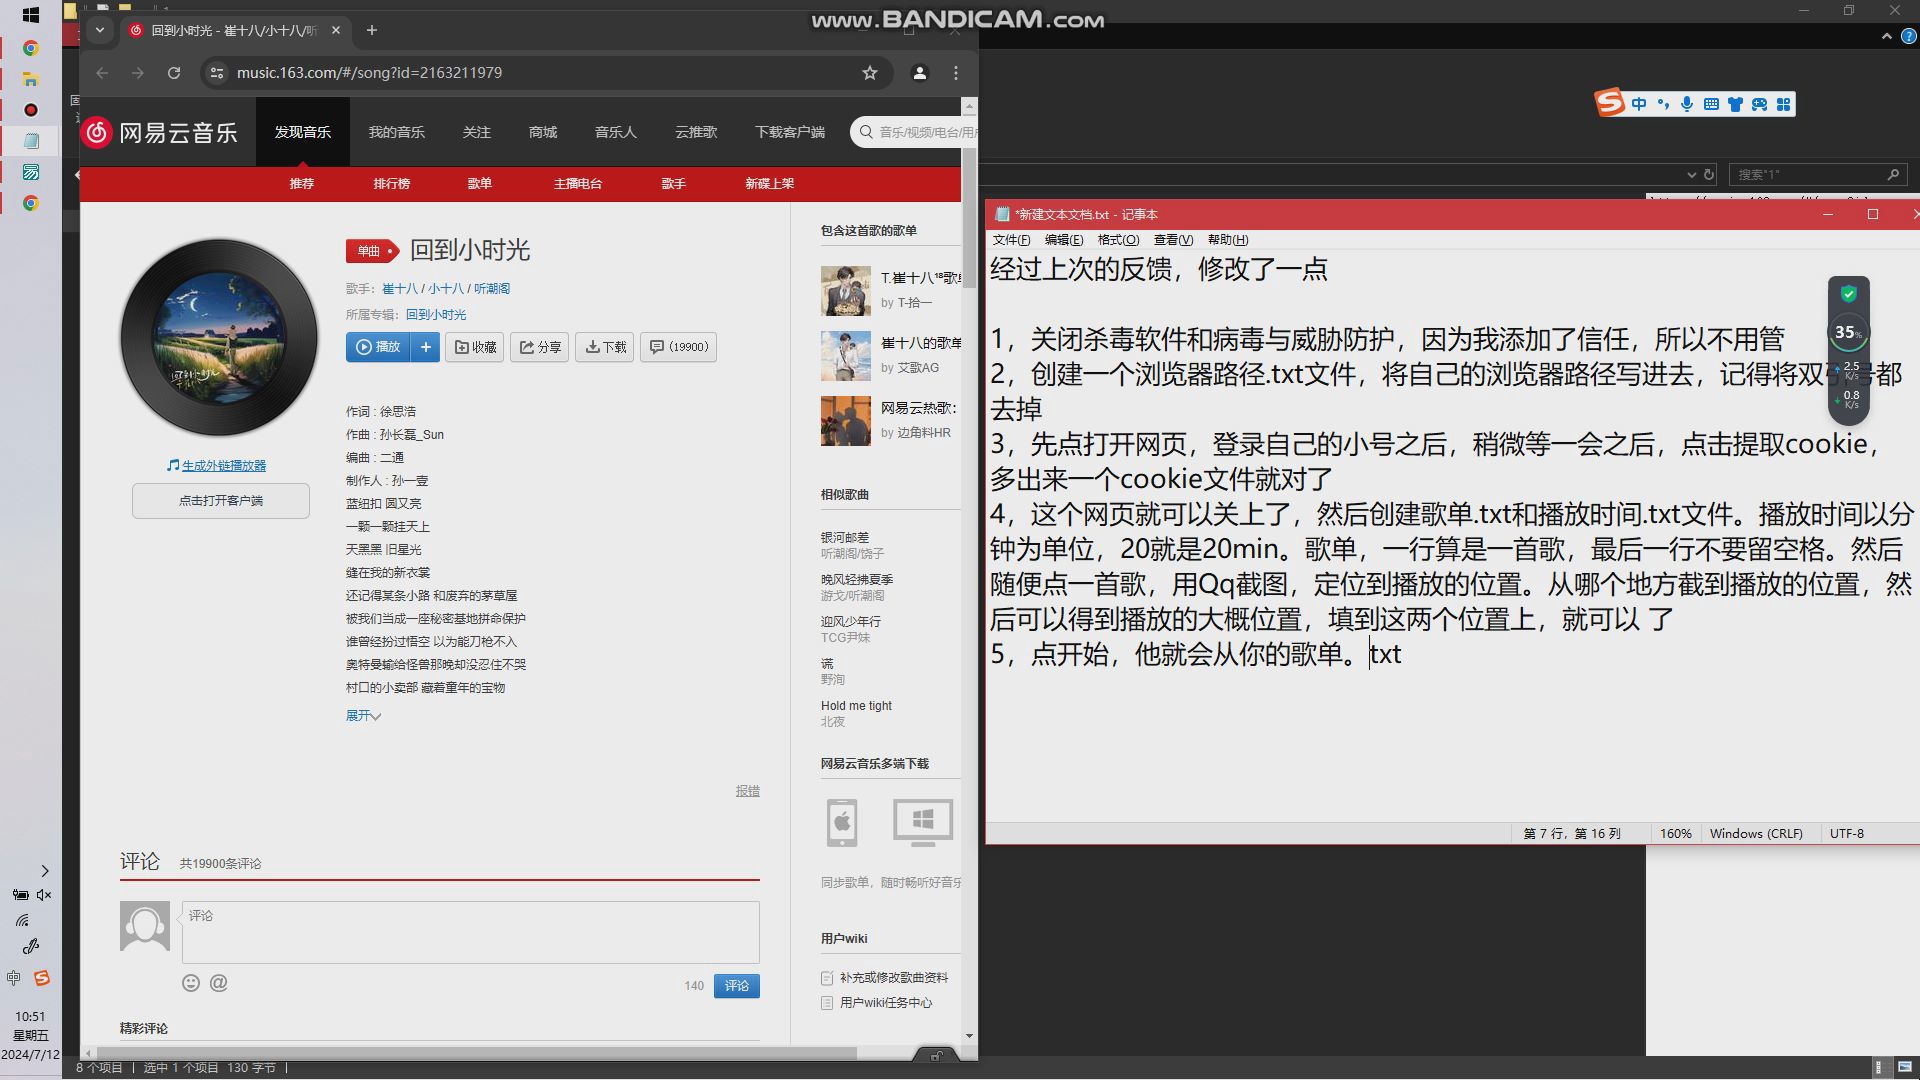View site information icon in address bar
This screenshot has height=1080, width=1920.
click(x=217, y=73)
